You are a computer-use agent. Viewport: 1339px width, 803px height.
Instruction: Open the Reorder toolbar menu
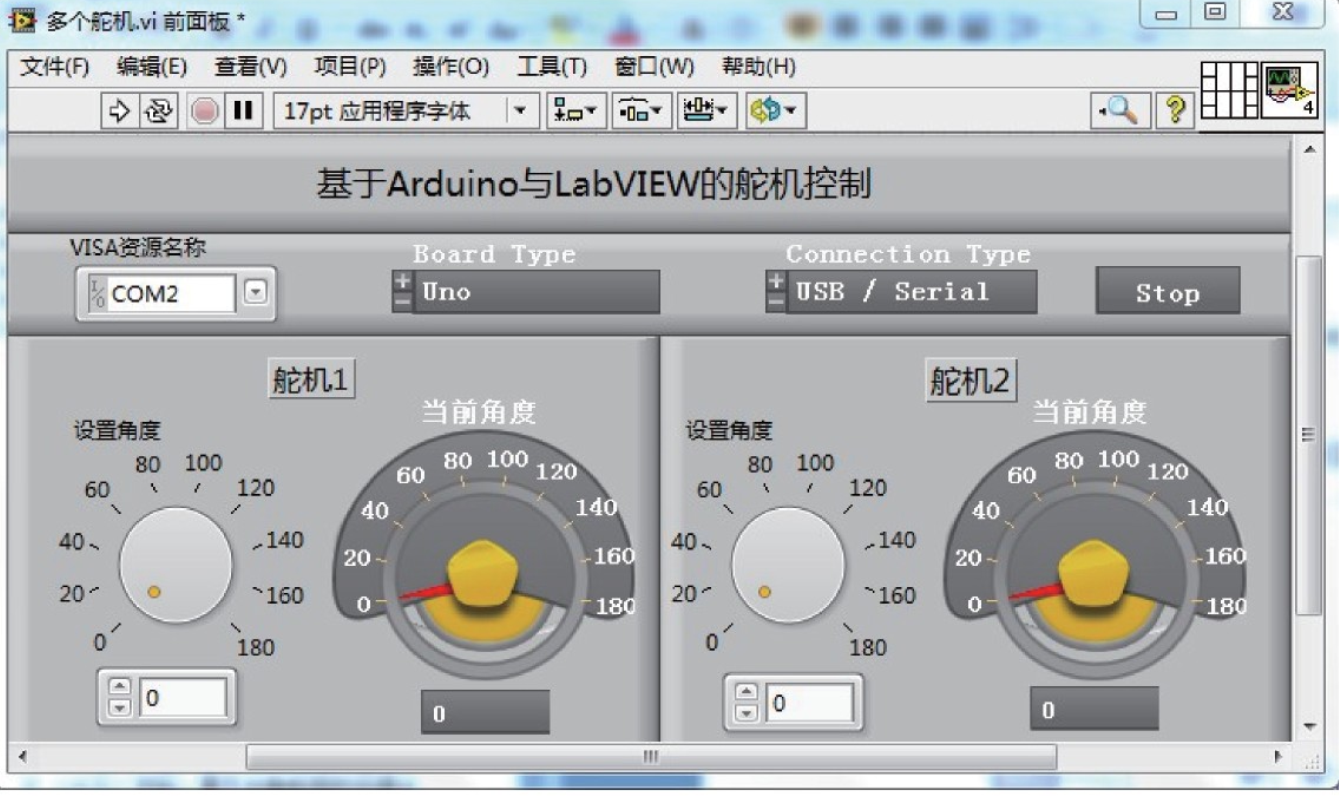coord(776,110)
